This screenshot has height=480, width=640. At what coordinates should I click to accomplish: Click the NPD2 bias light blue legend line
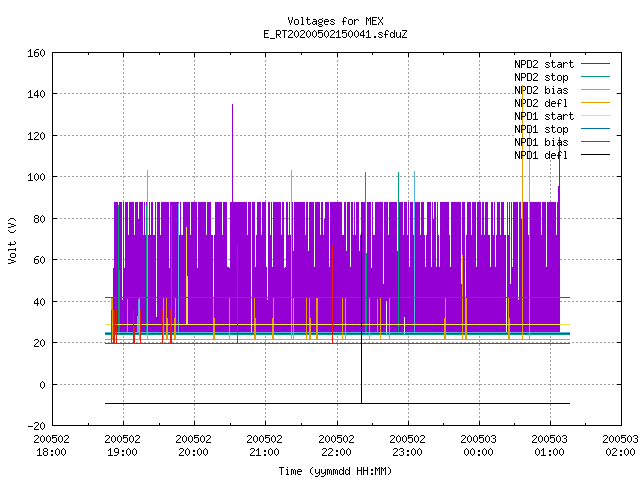pyautogui.click(x=595, y=90)
